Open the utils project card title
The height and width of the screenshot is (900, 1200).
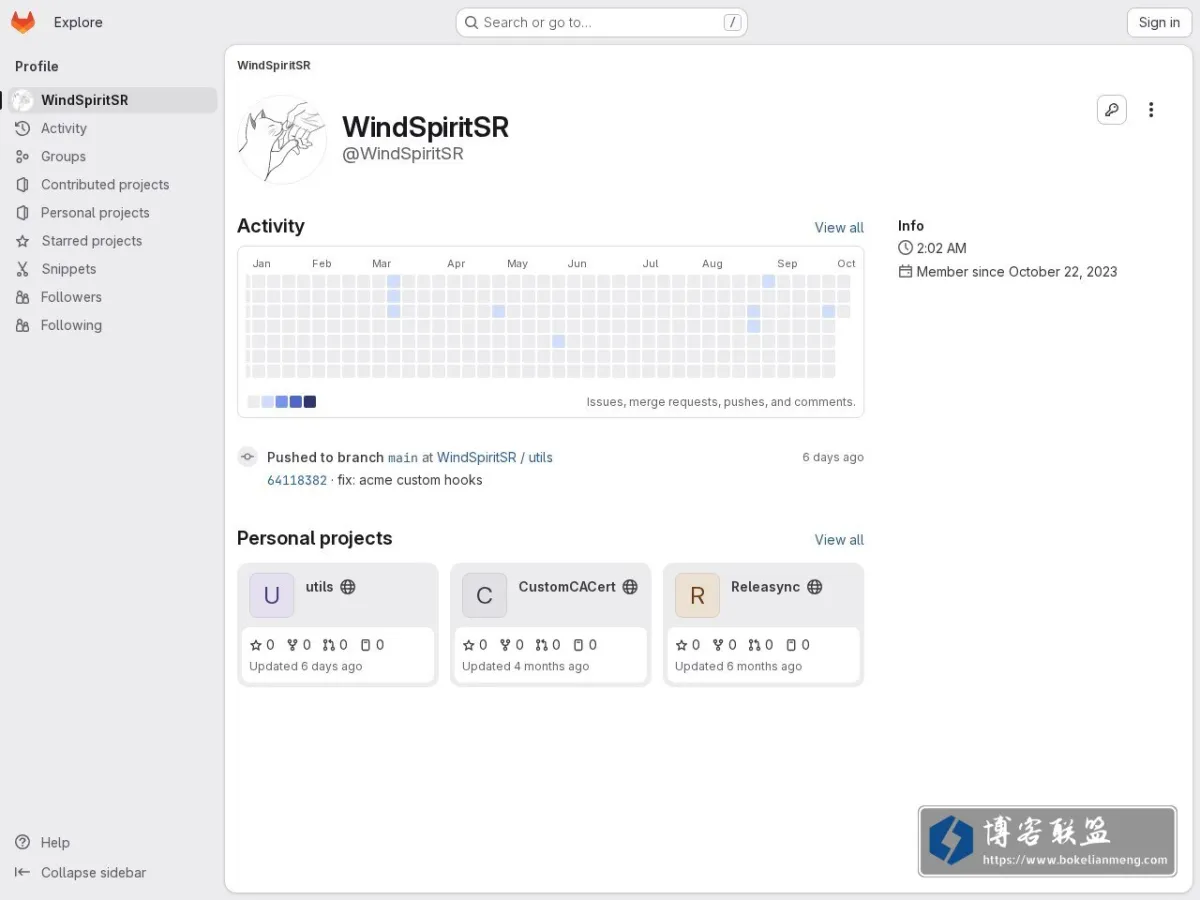click(319, 587)
